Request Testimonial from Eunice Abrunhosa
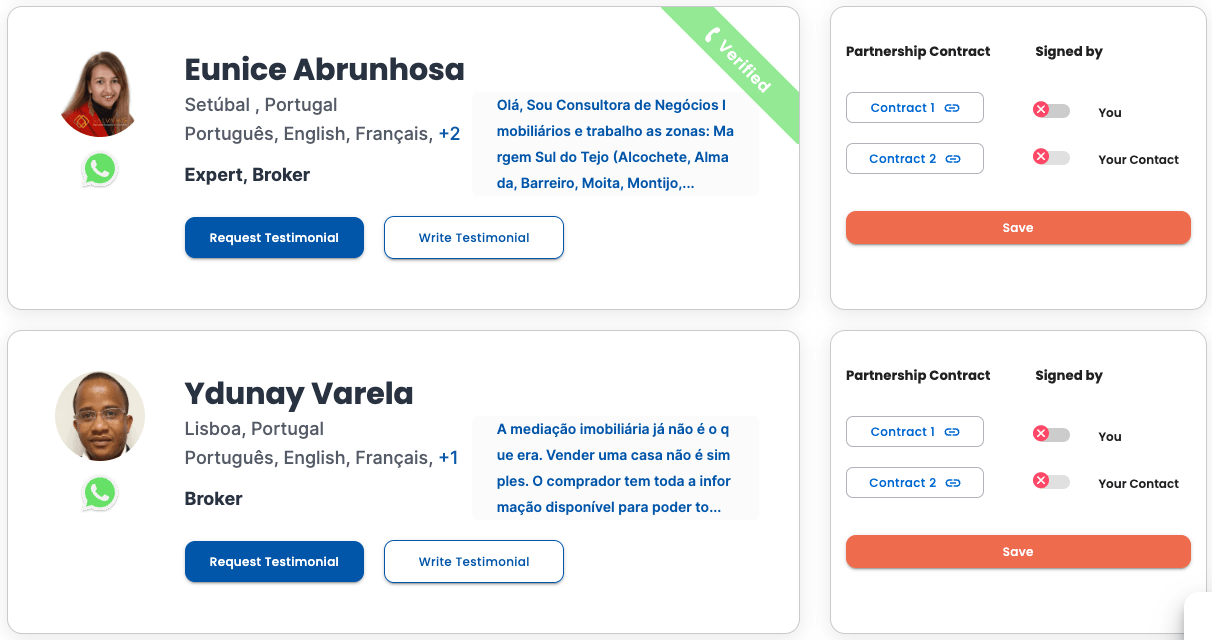 pos(274,238)
